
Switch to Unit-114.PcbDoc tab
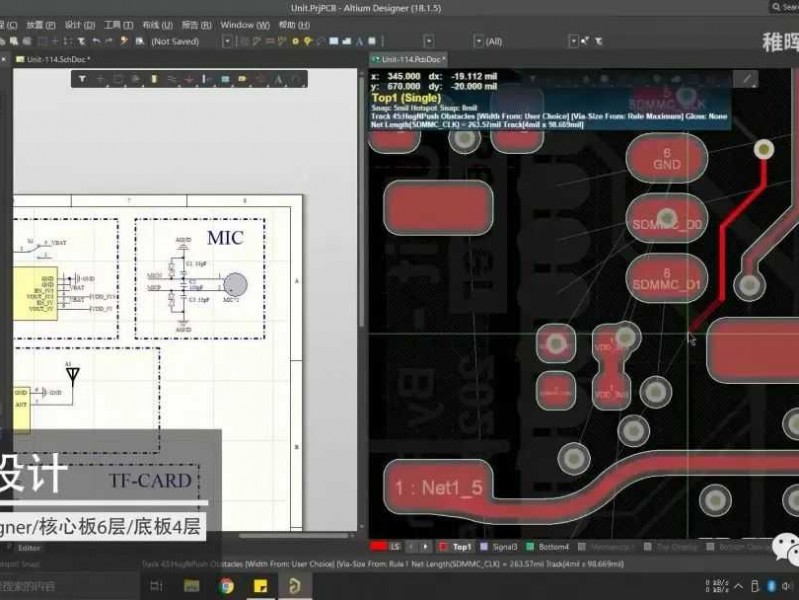pos(409,60)
